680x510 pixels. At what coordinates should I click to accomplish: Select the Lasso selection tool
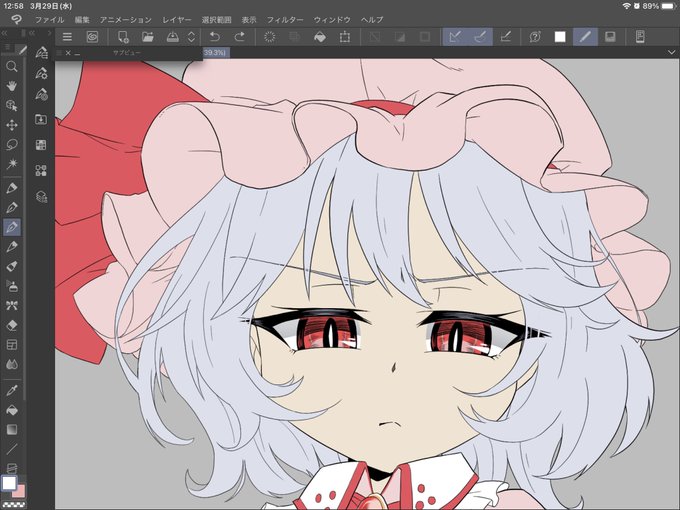point(12,144)
